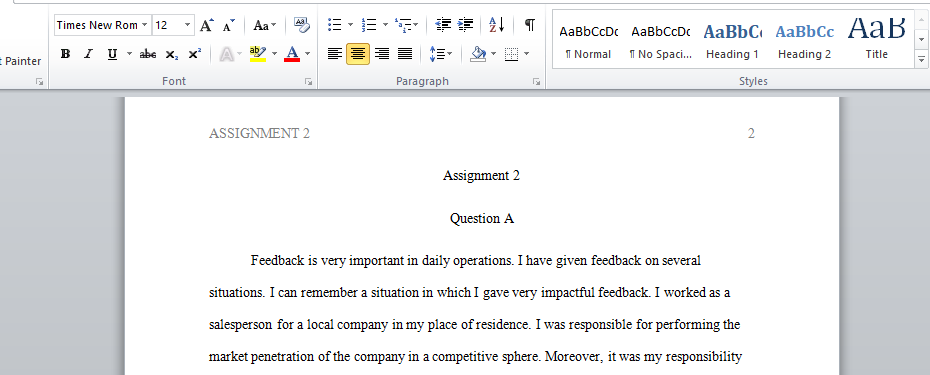Open the Borders dropdown arrow

(526, 54)
